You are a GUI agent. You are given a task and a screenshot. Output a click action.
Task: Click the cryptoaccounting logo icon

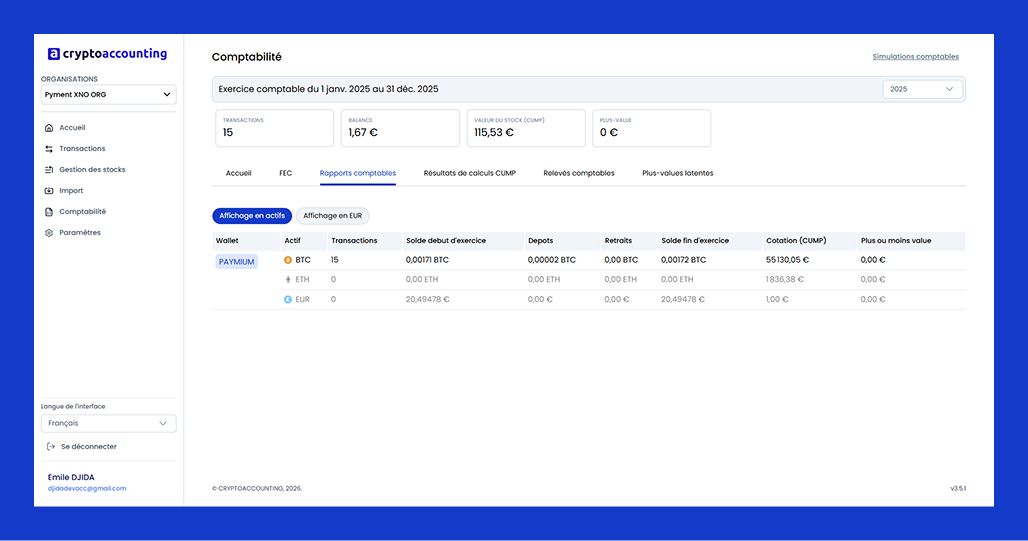54,54
